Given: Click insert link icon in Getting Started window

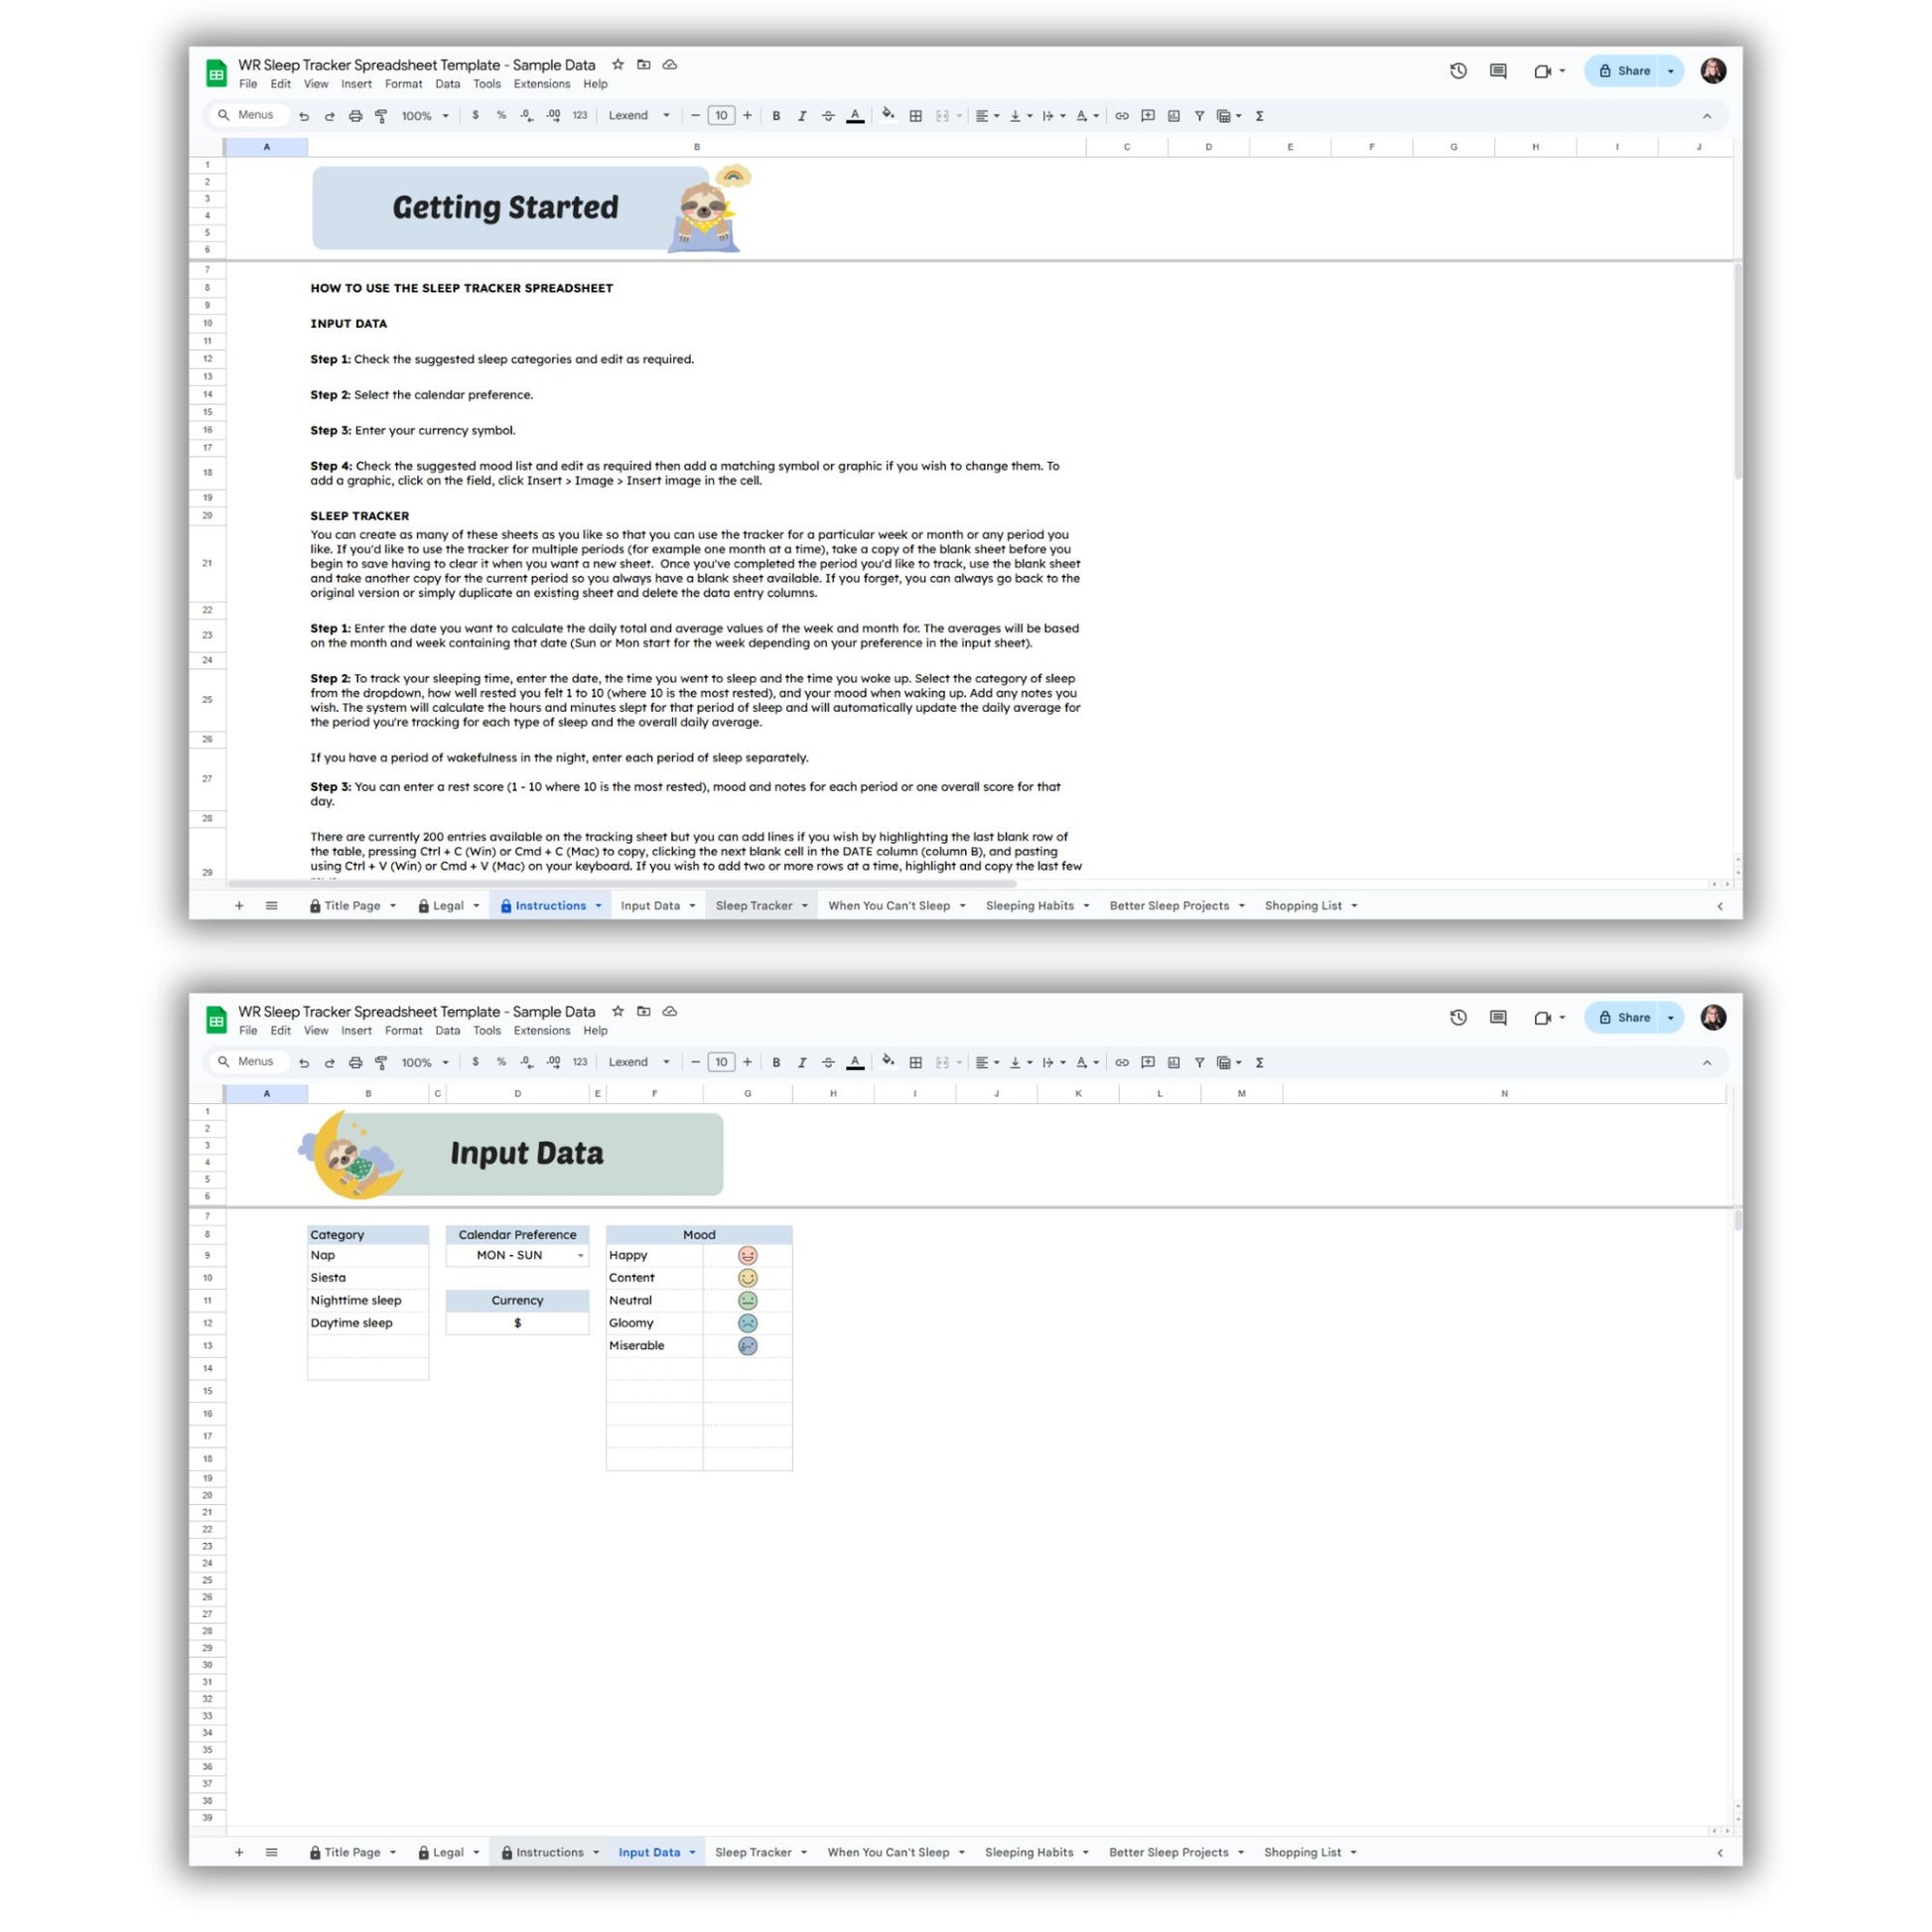Looking at the screenshot, I should (1122, 116).
